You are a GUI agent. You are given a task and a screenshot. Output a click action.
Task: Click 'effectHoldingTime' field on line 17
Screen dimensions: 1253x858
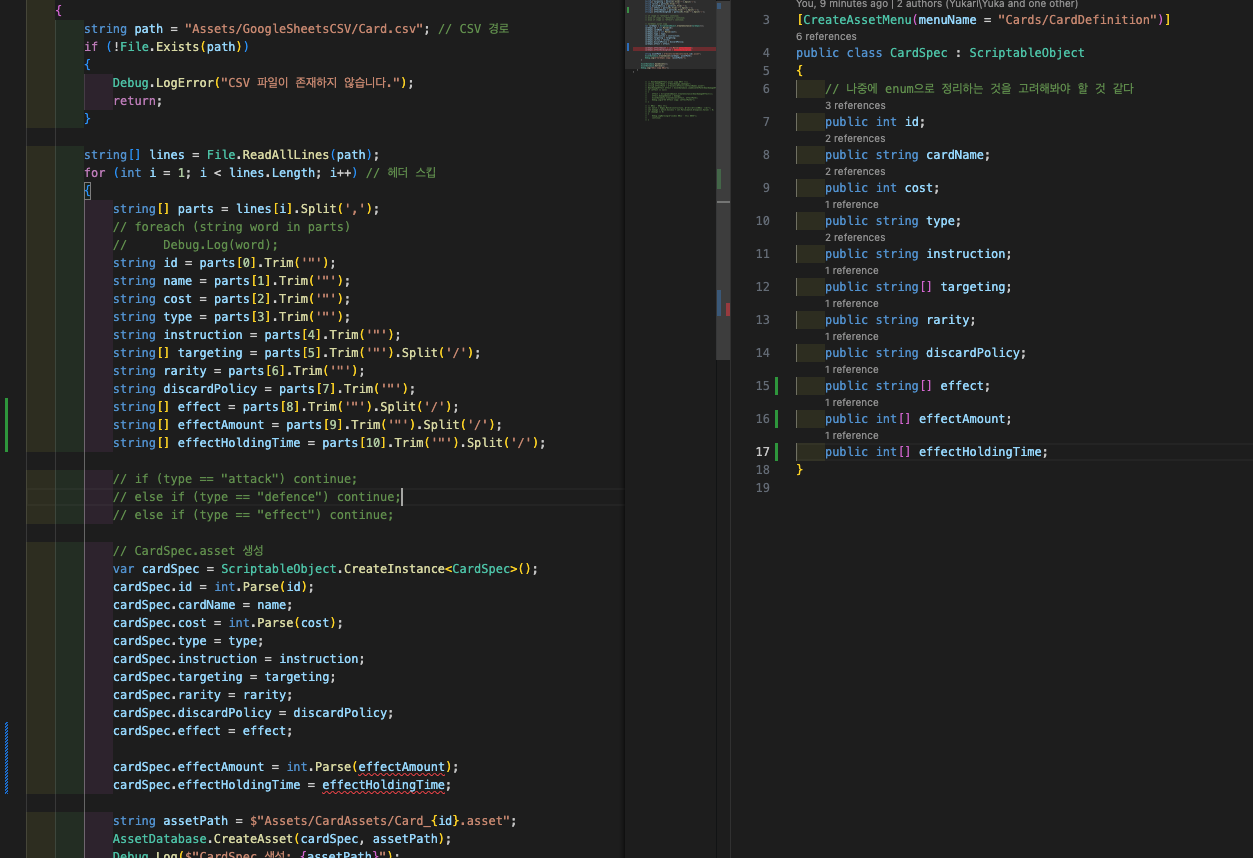(x=980, y=452)
